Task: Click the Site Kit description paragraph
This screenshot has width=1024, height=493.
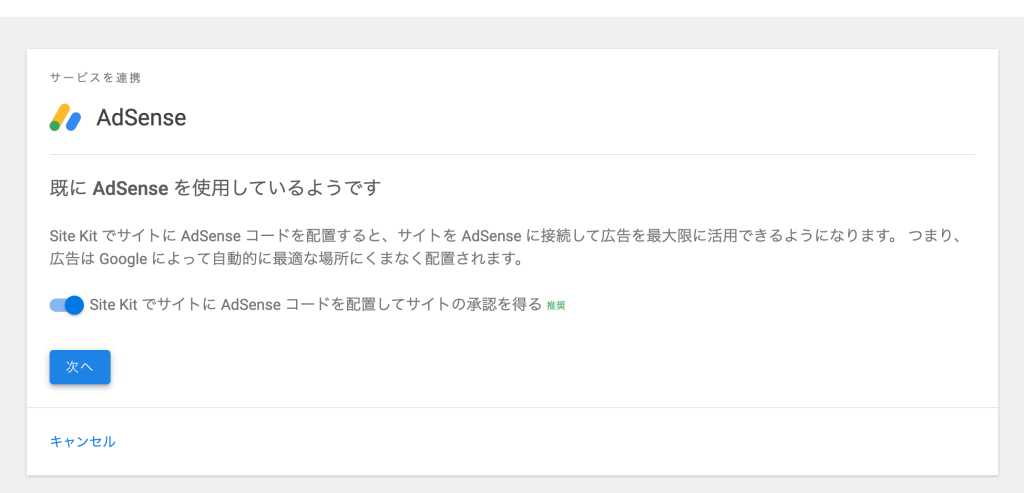Action: pos(507,247)
